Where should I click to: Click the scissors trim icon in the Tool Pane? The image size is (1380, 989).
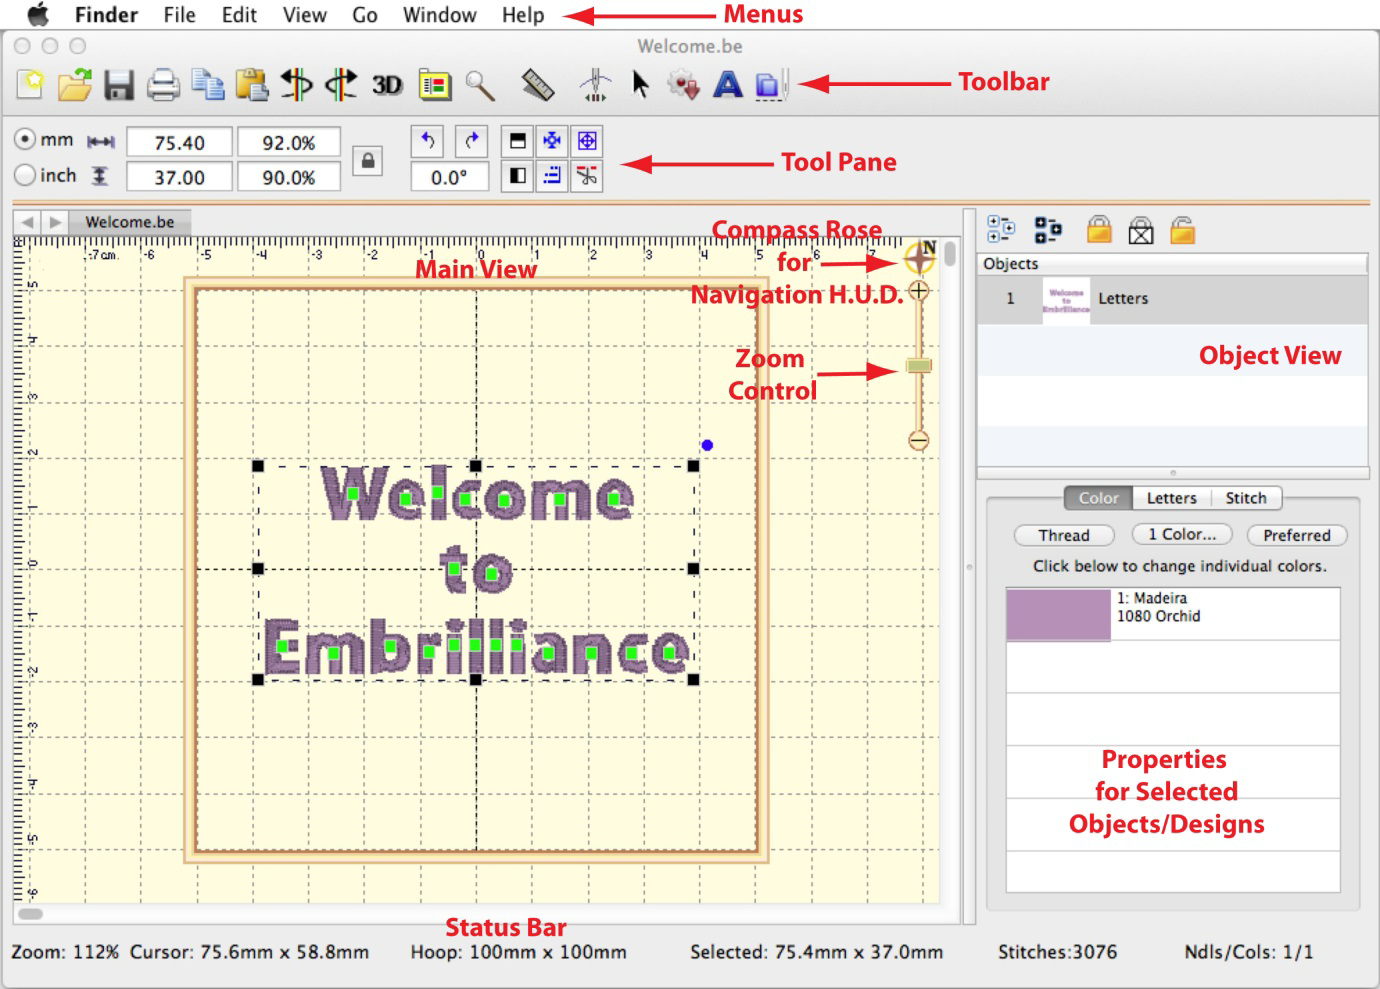(587, 177)
